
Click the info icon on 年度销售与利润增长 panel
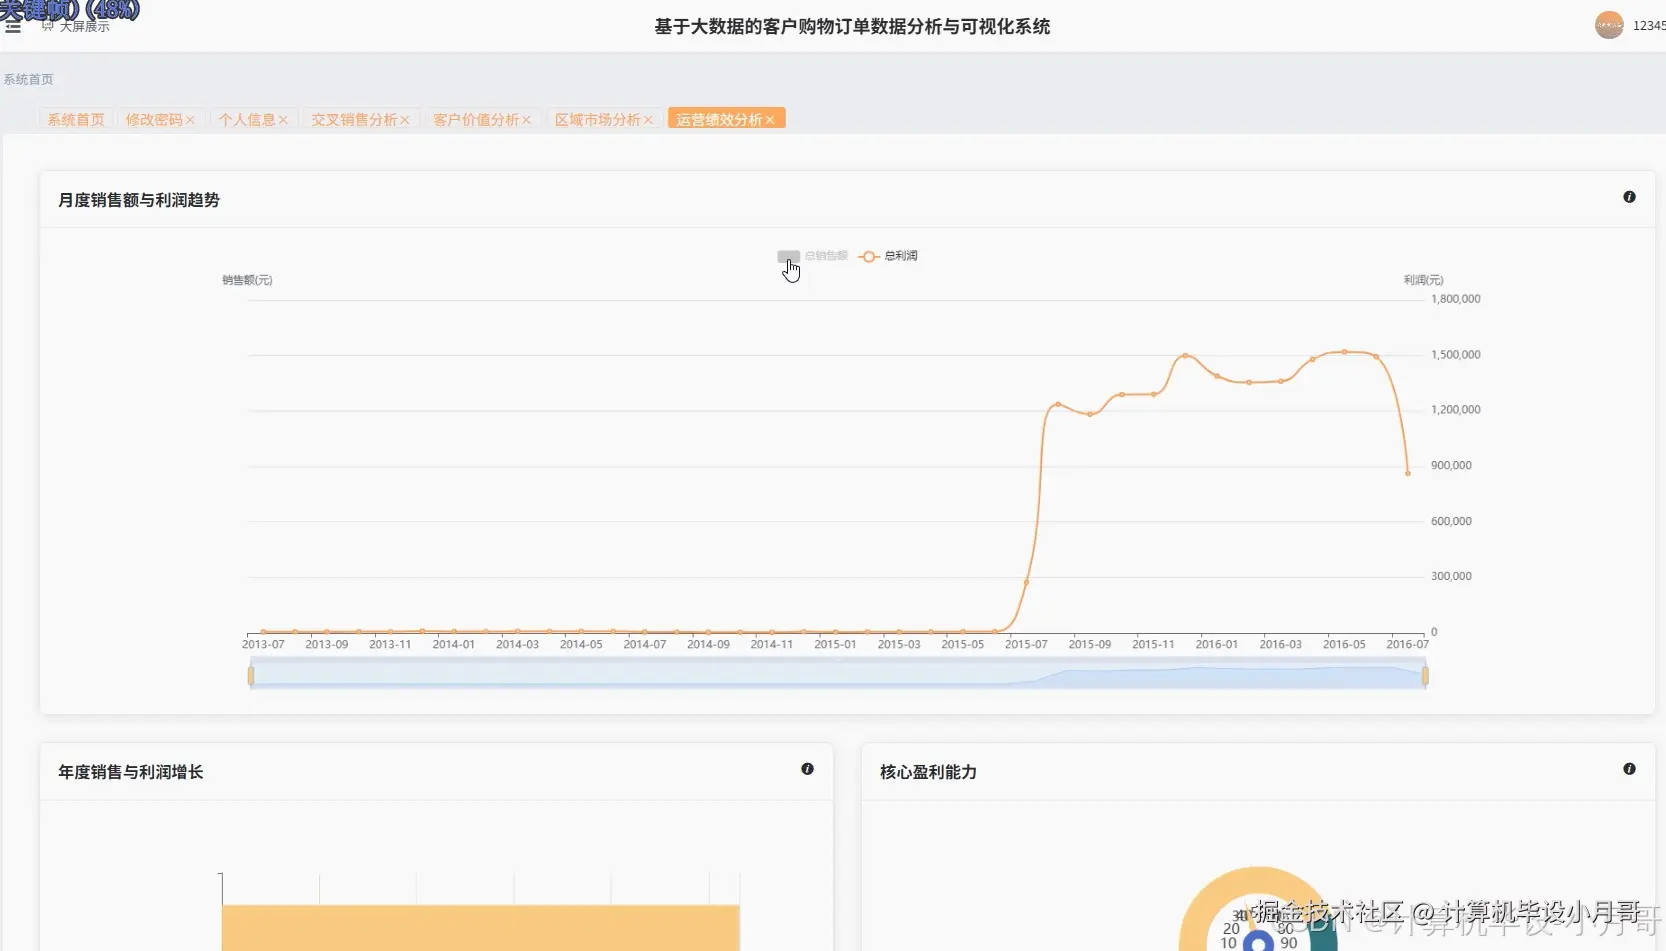coord(807,769)
